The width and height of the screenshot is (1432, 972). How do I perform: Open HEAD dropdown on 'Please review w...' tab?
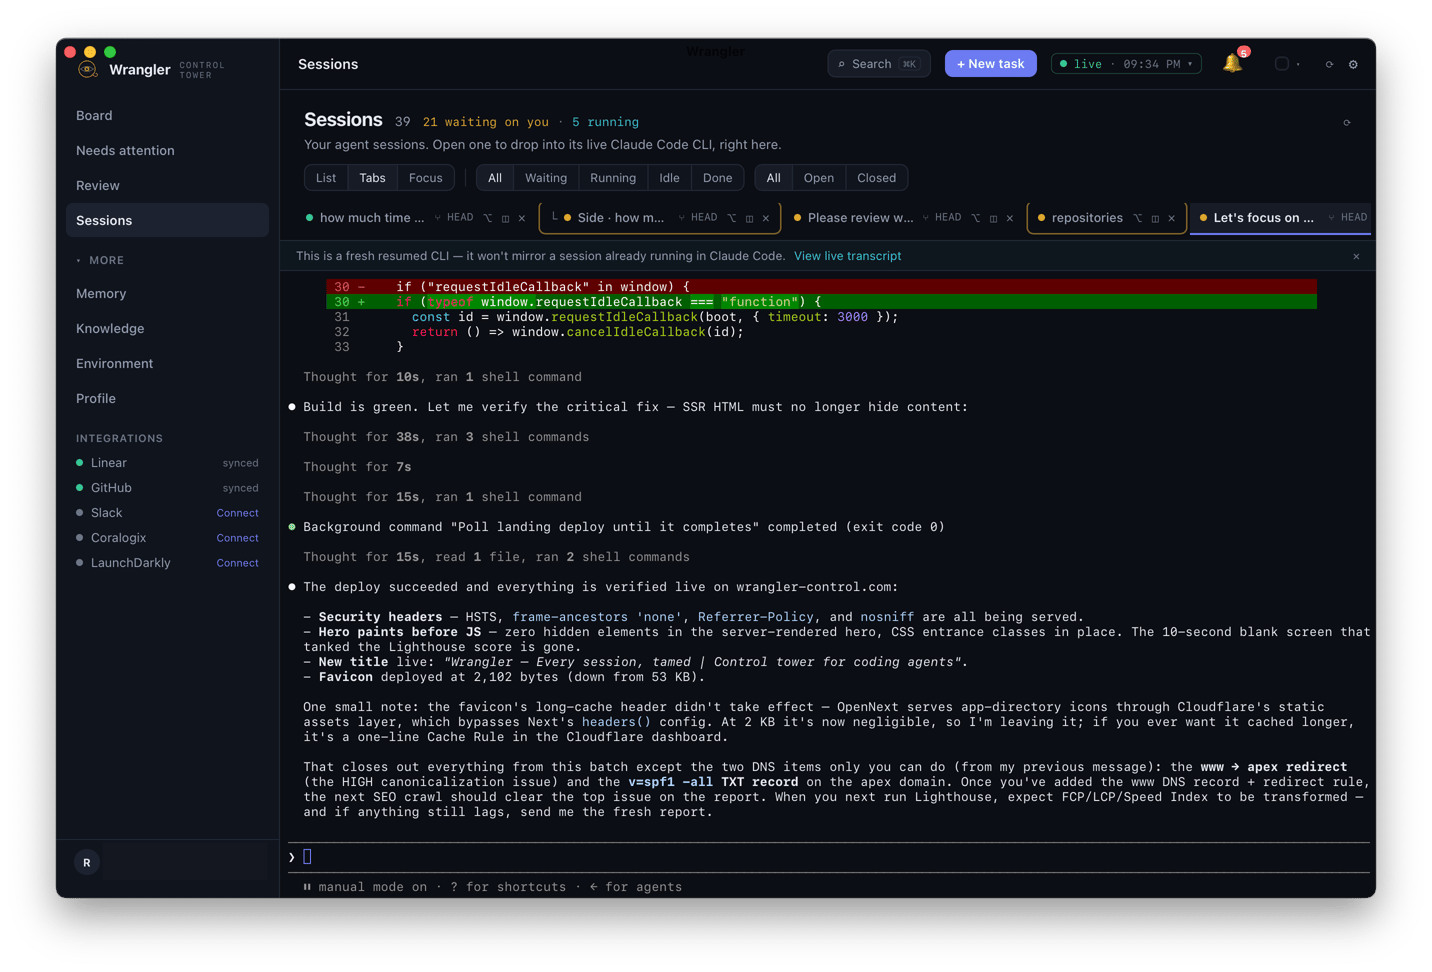[941, 218]
